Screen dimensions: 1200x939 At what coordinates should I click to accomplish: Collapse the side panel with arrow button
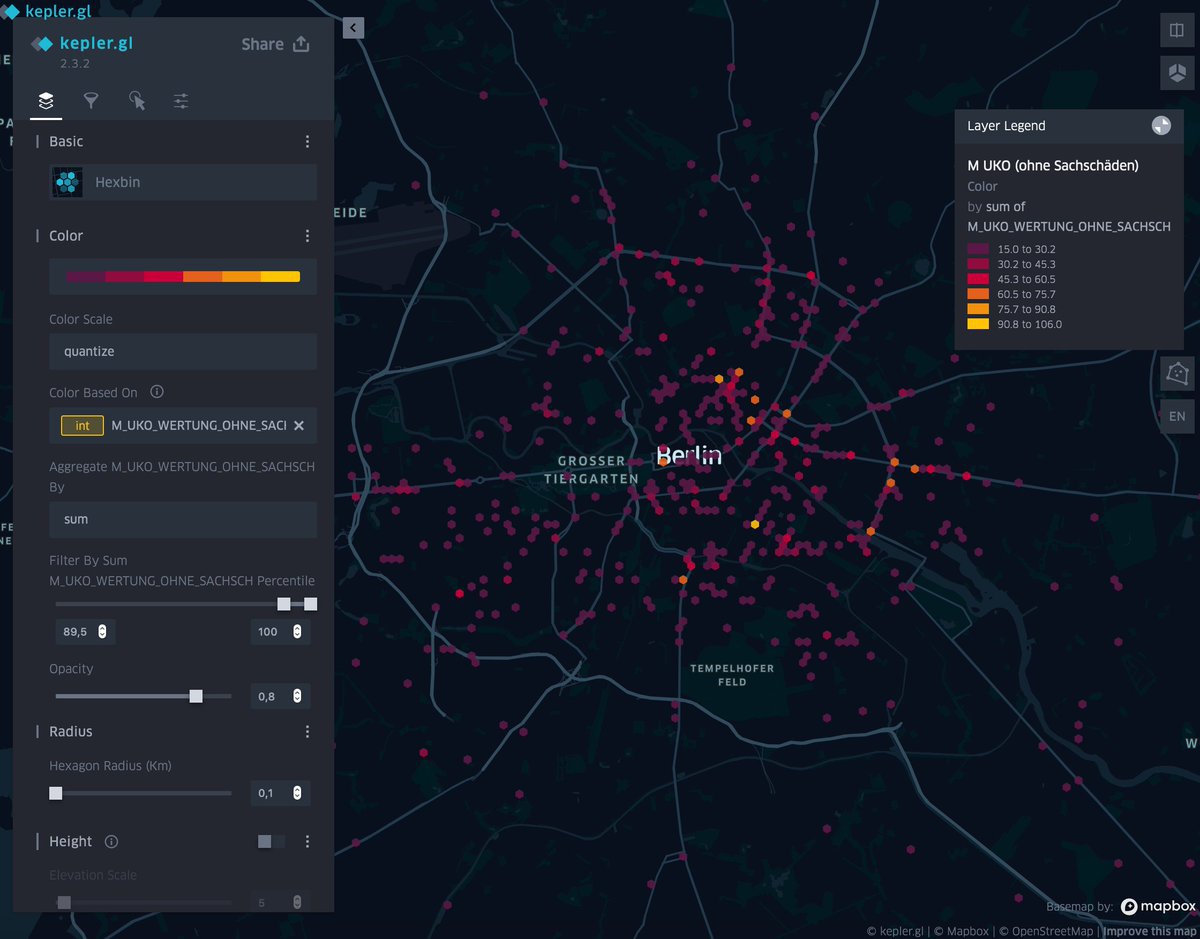click(353, 28)
